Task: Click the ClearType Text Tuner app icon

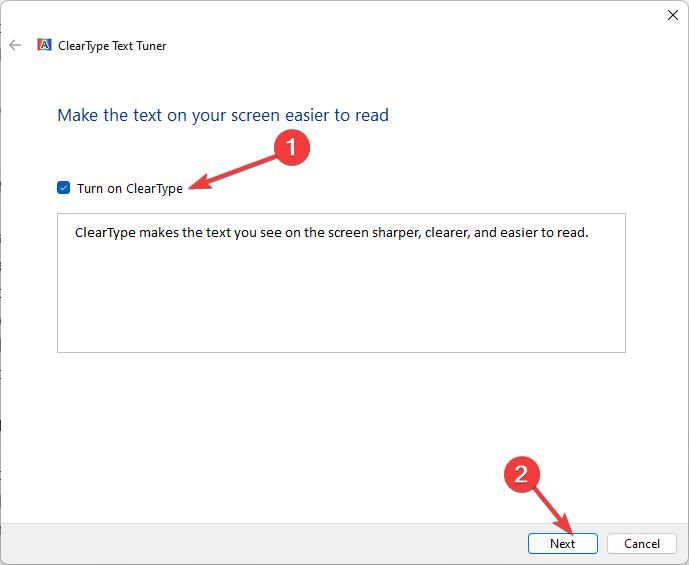Action: [44, 45]
